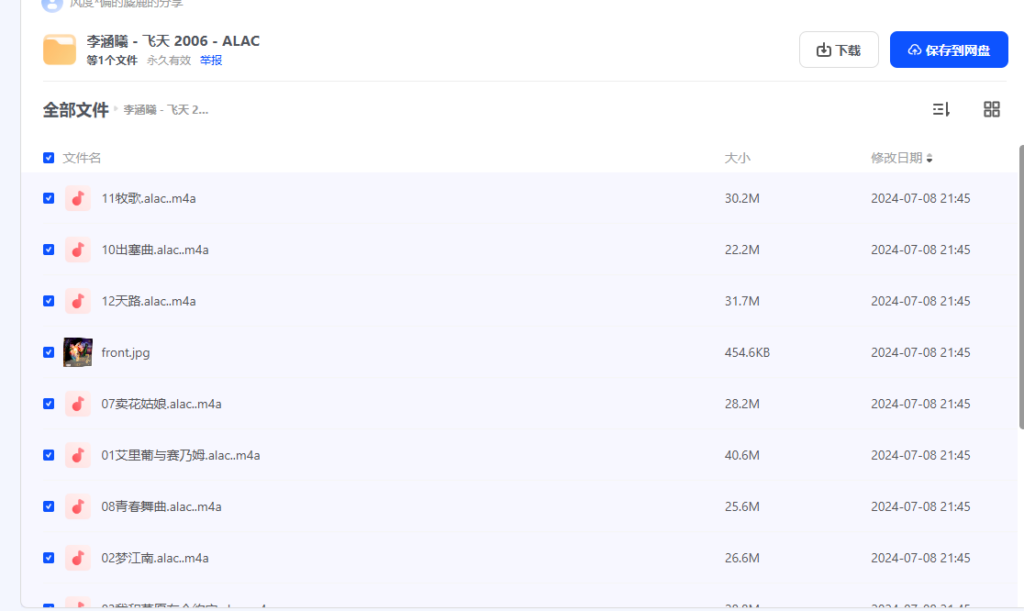
Task: Uncheck the front.jpg checkbox
Action: (48, 352)
